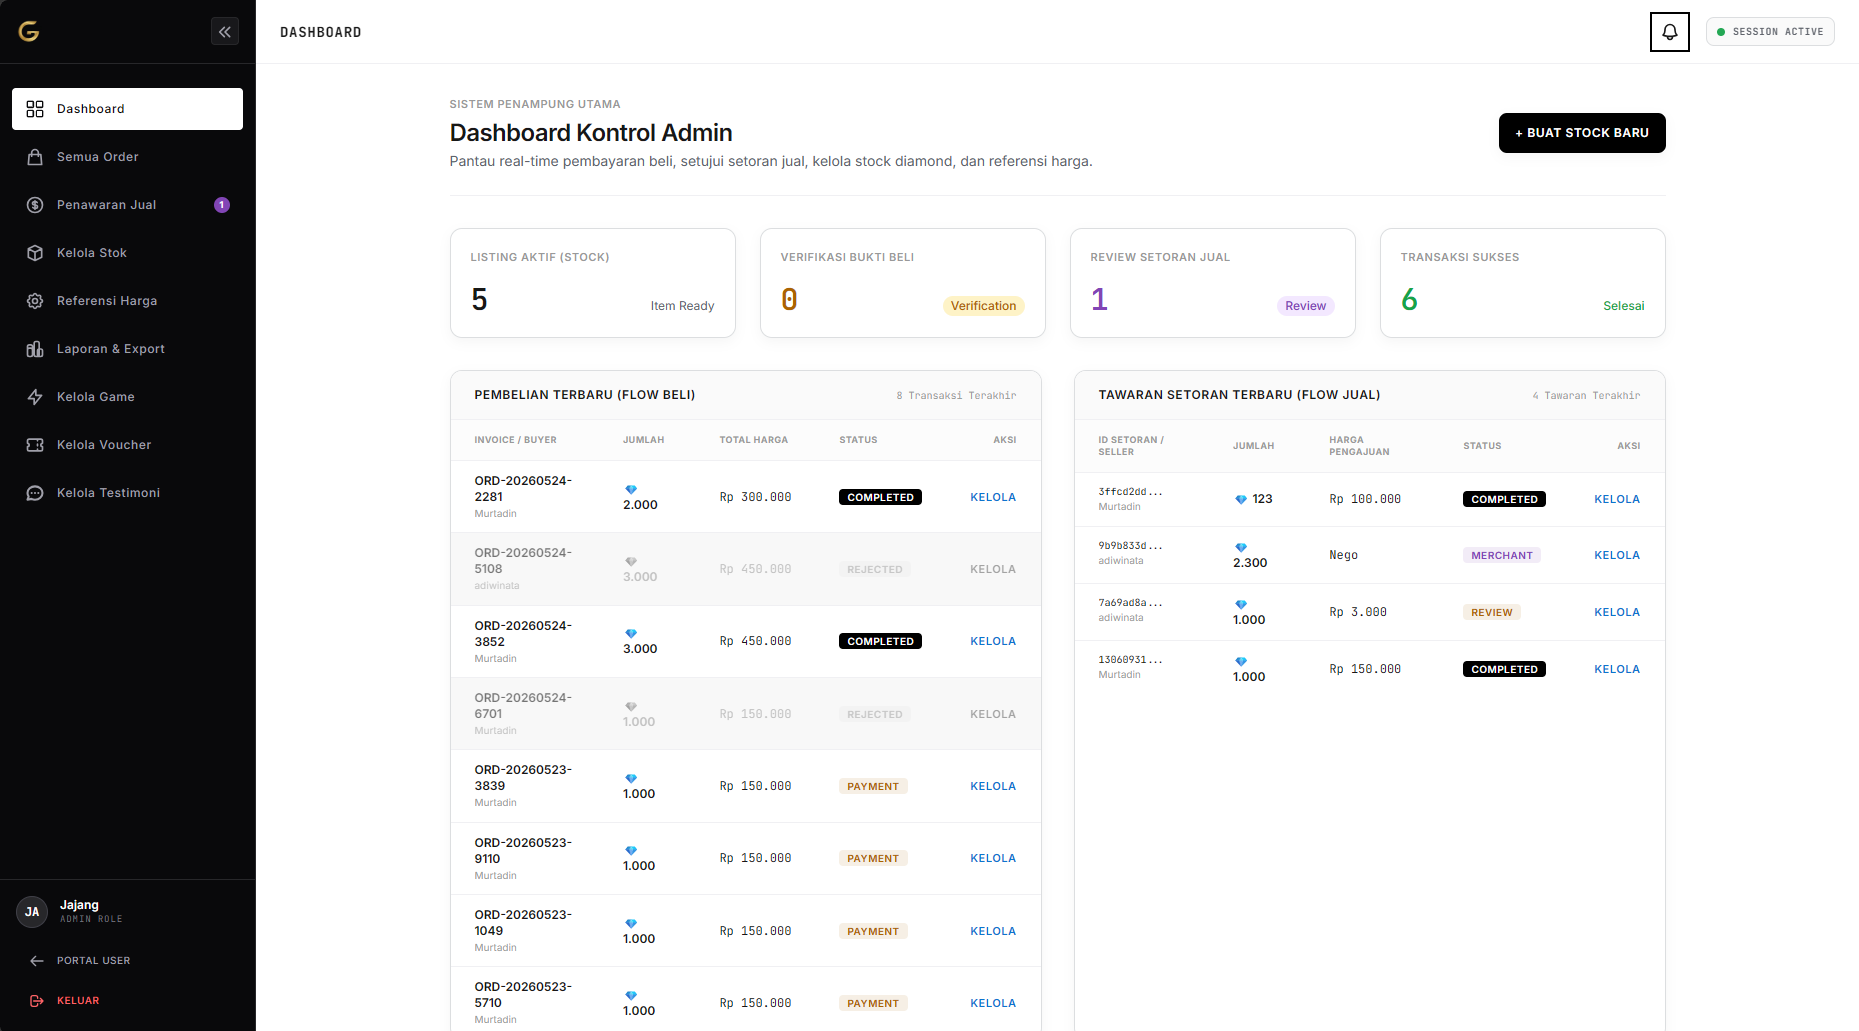The height and width of the screenshot is (1031, 1859).
Task: Click Kelola for seller ID 3ffcd2dd
Action: pos(1617,499)
